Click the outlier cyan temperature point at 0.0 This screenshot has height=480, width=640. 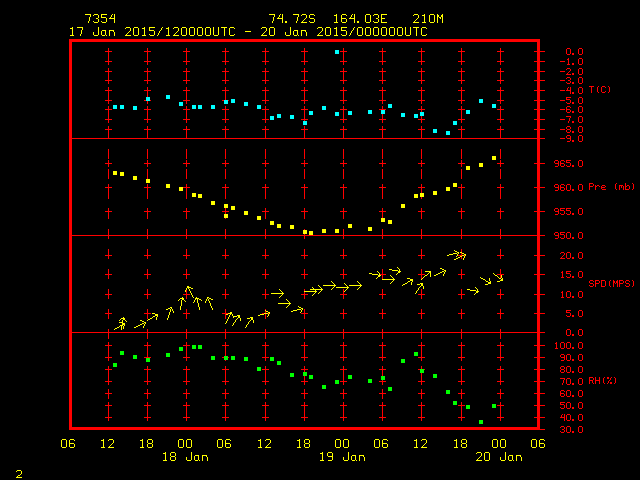click(337, 52)
